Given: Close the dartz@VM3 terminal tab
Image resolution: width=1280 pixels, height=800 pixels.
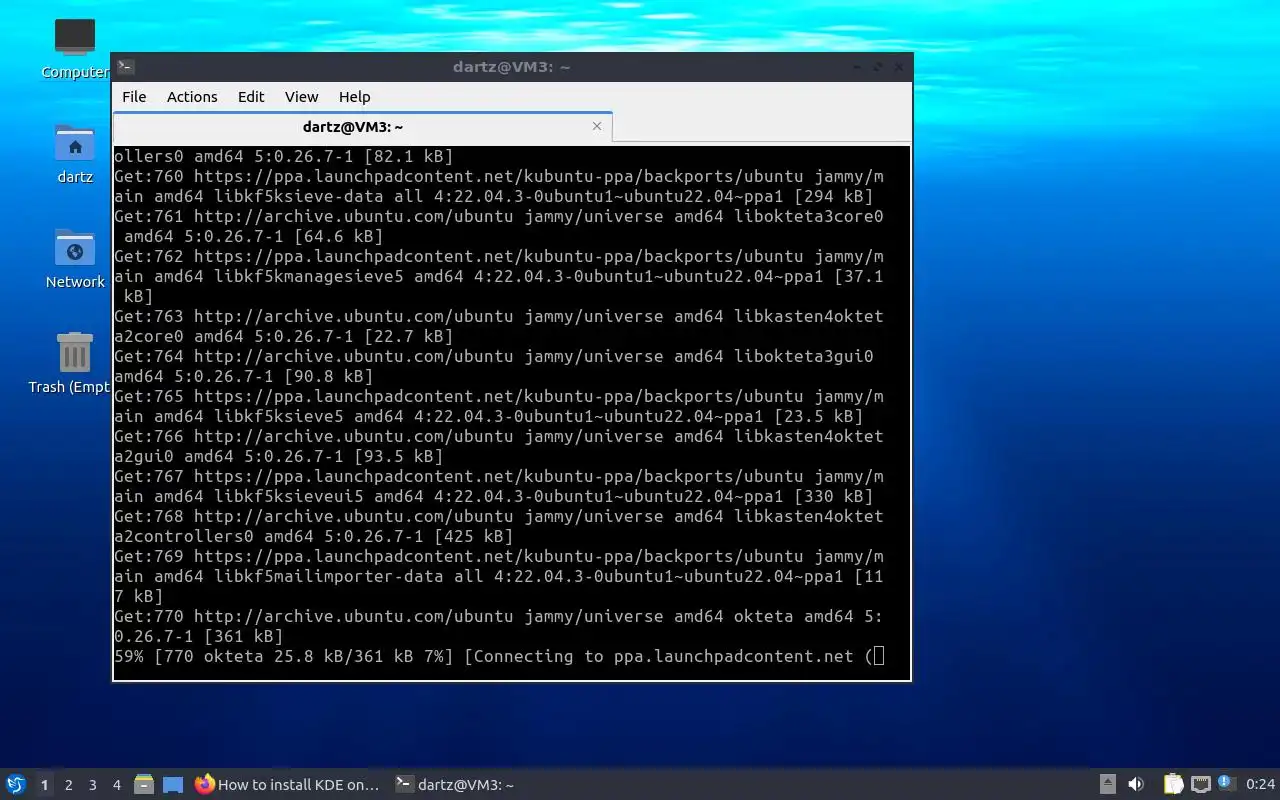Looking at the screenshot, I should (x=597, y=126).
